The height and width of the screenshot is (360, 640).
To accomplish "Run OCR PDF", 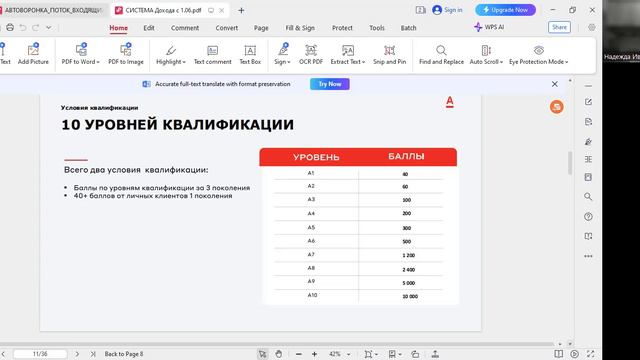I will [x=311, y=54].
